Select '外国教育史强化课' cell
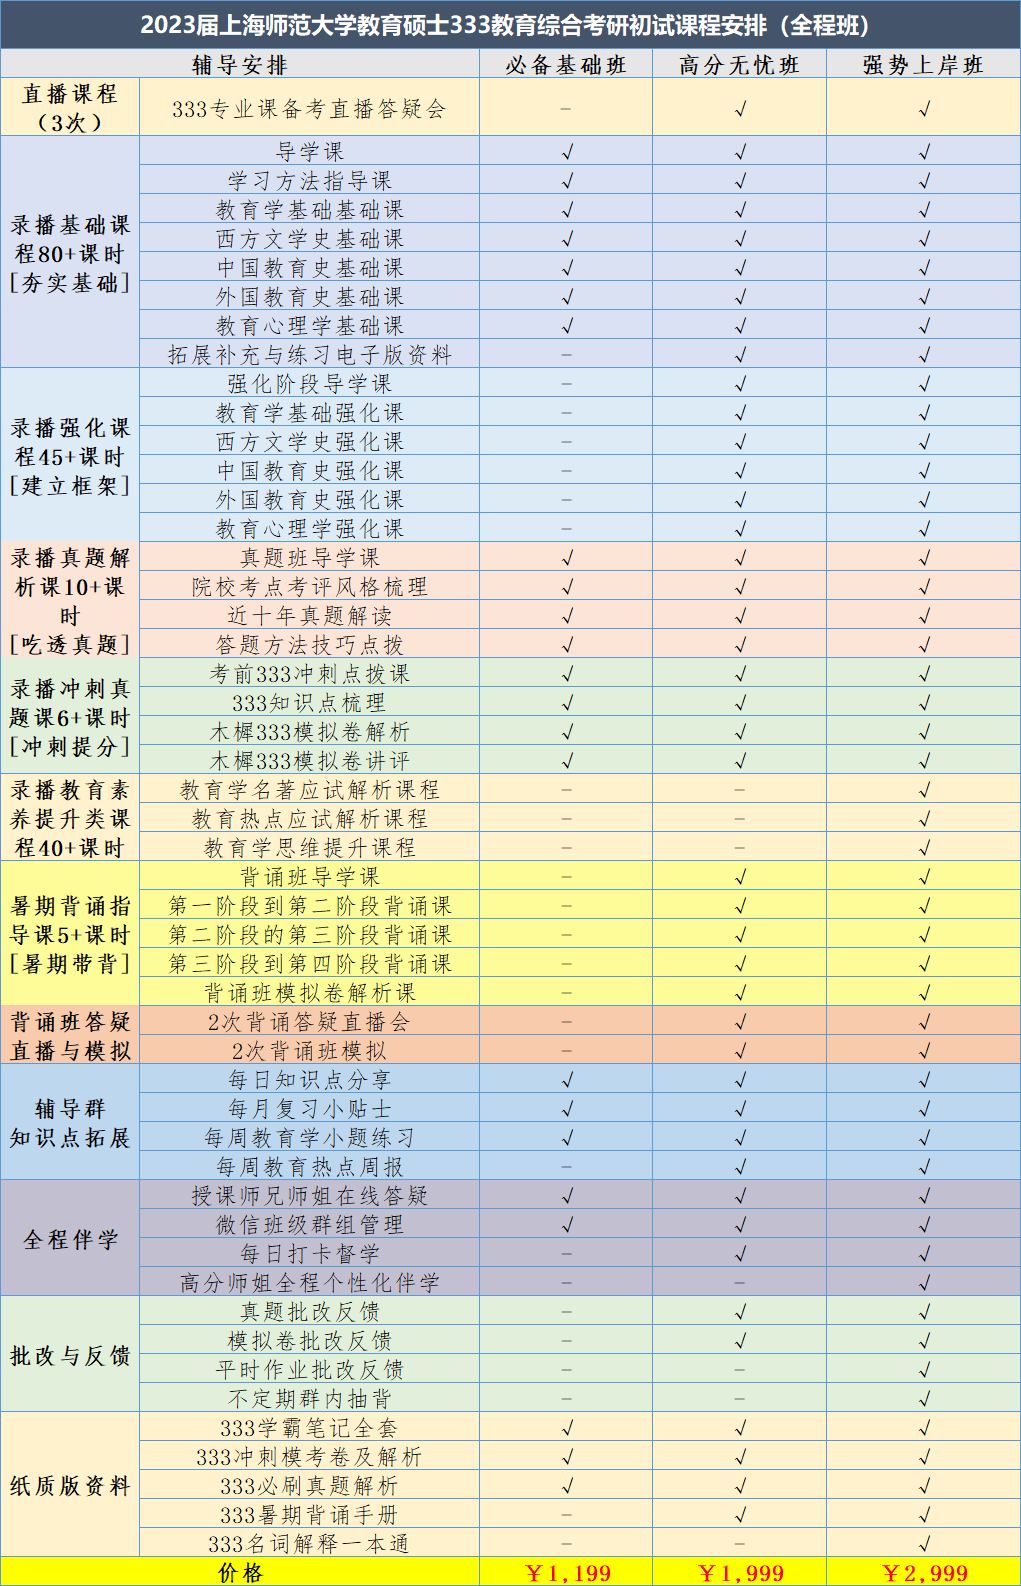1021x1586 pixels. (309, 500)
